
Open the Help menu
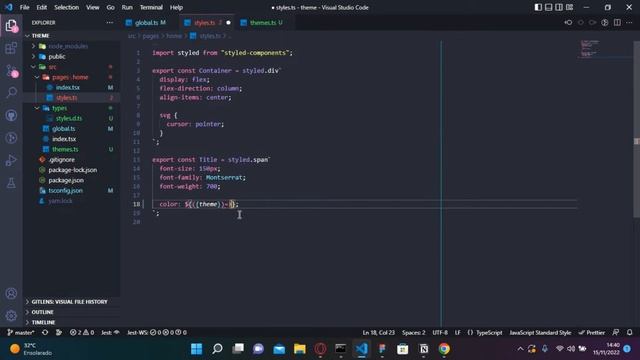[x=176, y=7]
